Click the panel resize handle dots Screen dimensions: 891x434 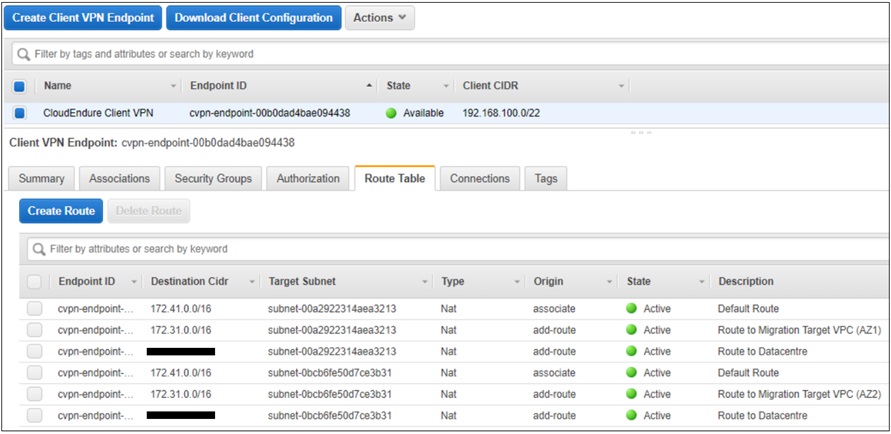tap(642, 133)
